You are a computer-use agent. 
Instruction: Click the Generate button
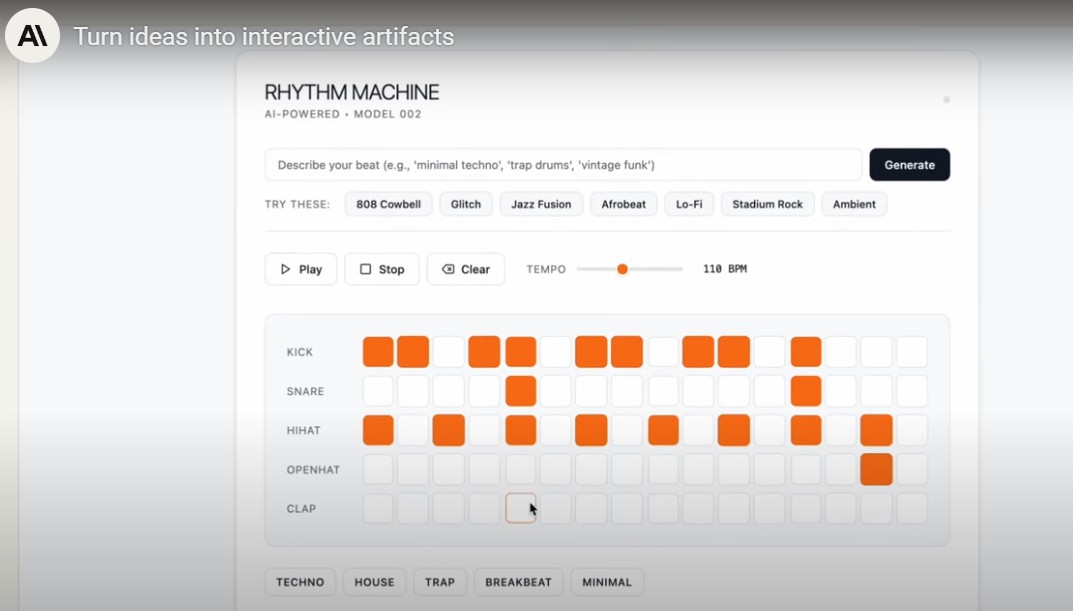(x=909, y=165)
